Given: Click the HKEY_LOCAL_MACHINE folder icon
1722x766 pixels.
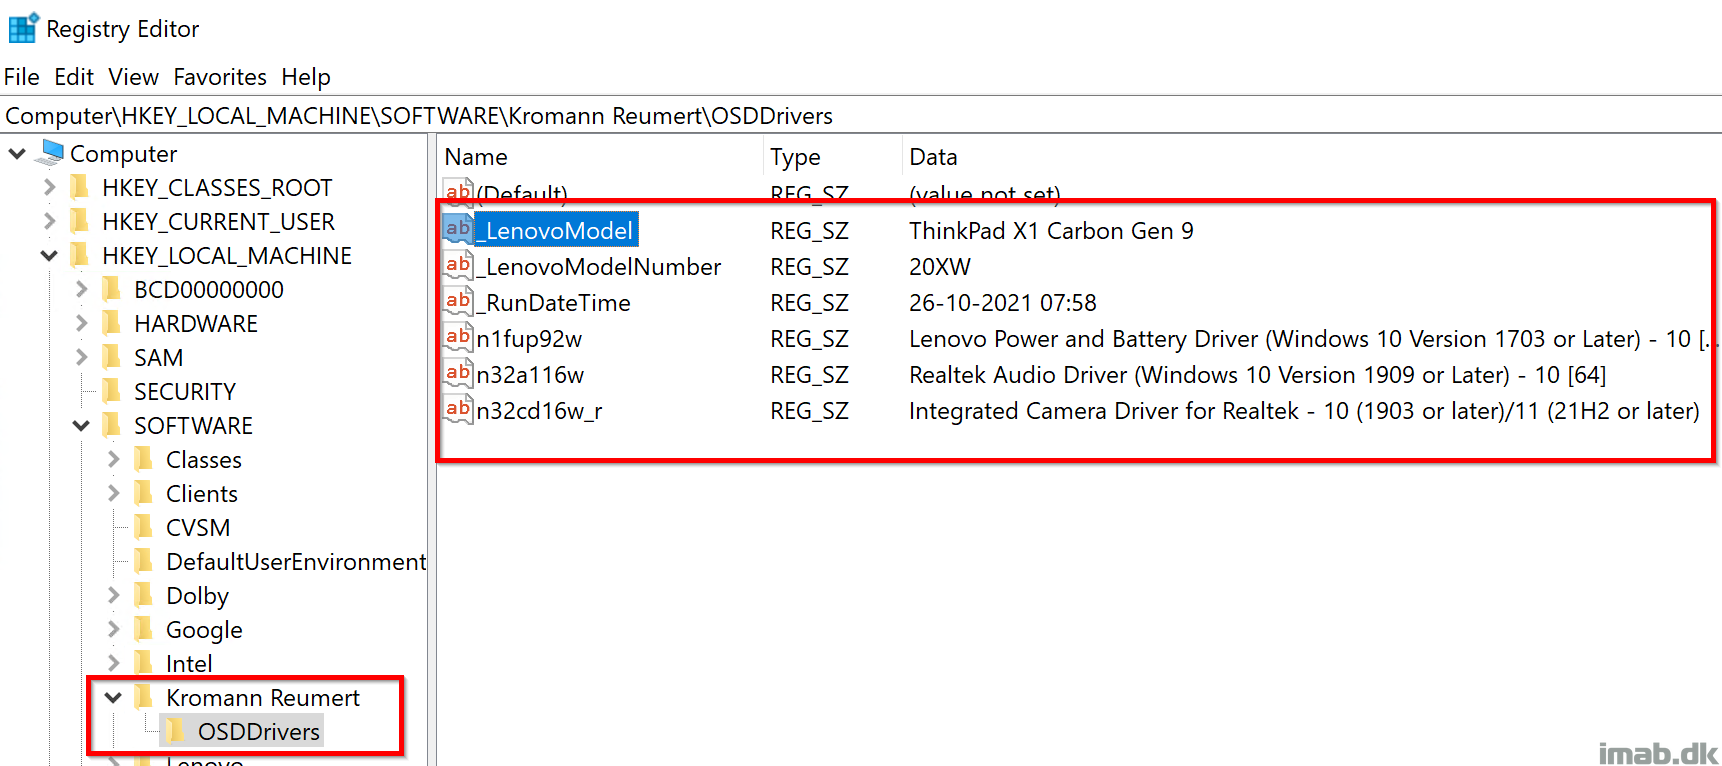Looking at the screenshot, I should click(x=80, y=255).
